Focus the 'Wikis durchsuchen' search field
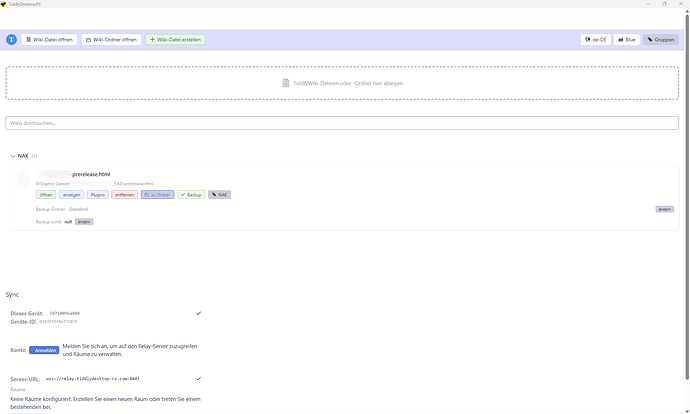690x414 pixels. [x=342, y=123]
